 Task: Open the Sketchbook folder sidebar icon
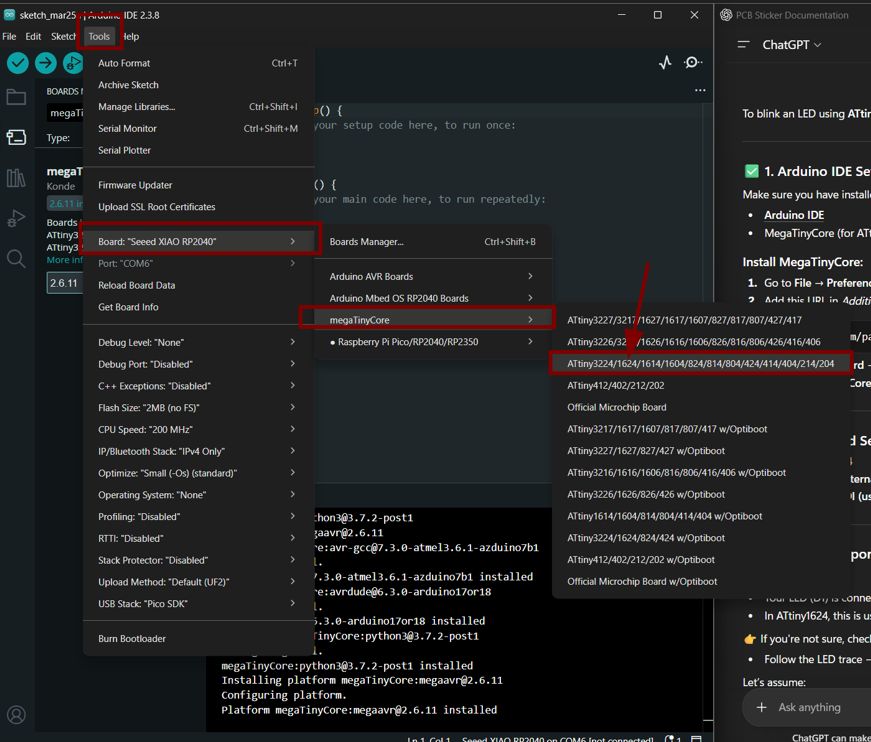point(16,97)
